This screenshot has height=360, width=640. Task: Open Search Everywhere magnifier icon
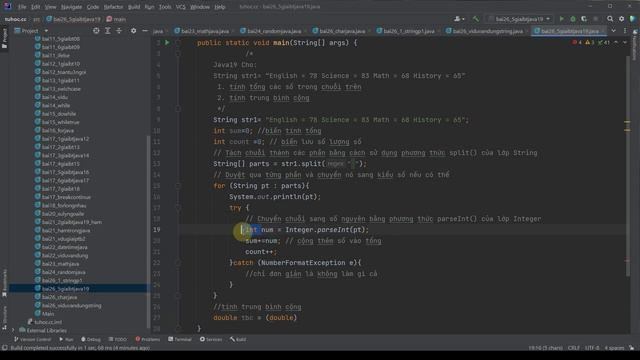point(610,19)
